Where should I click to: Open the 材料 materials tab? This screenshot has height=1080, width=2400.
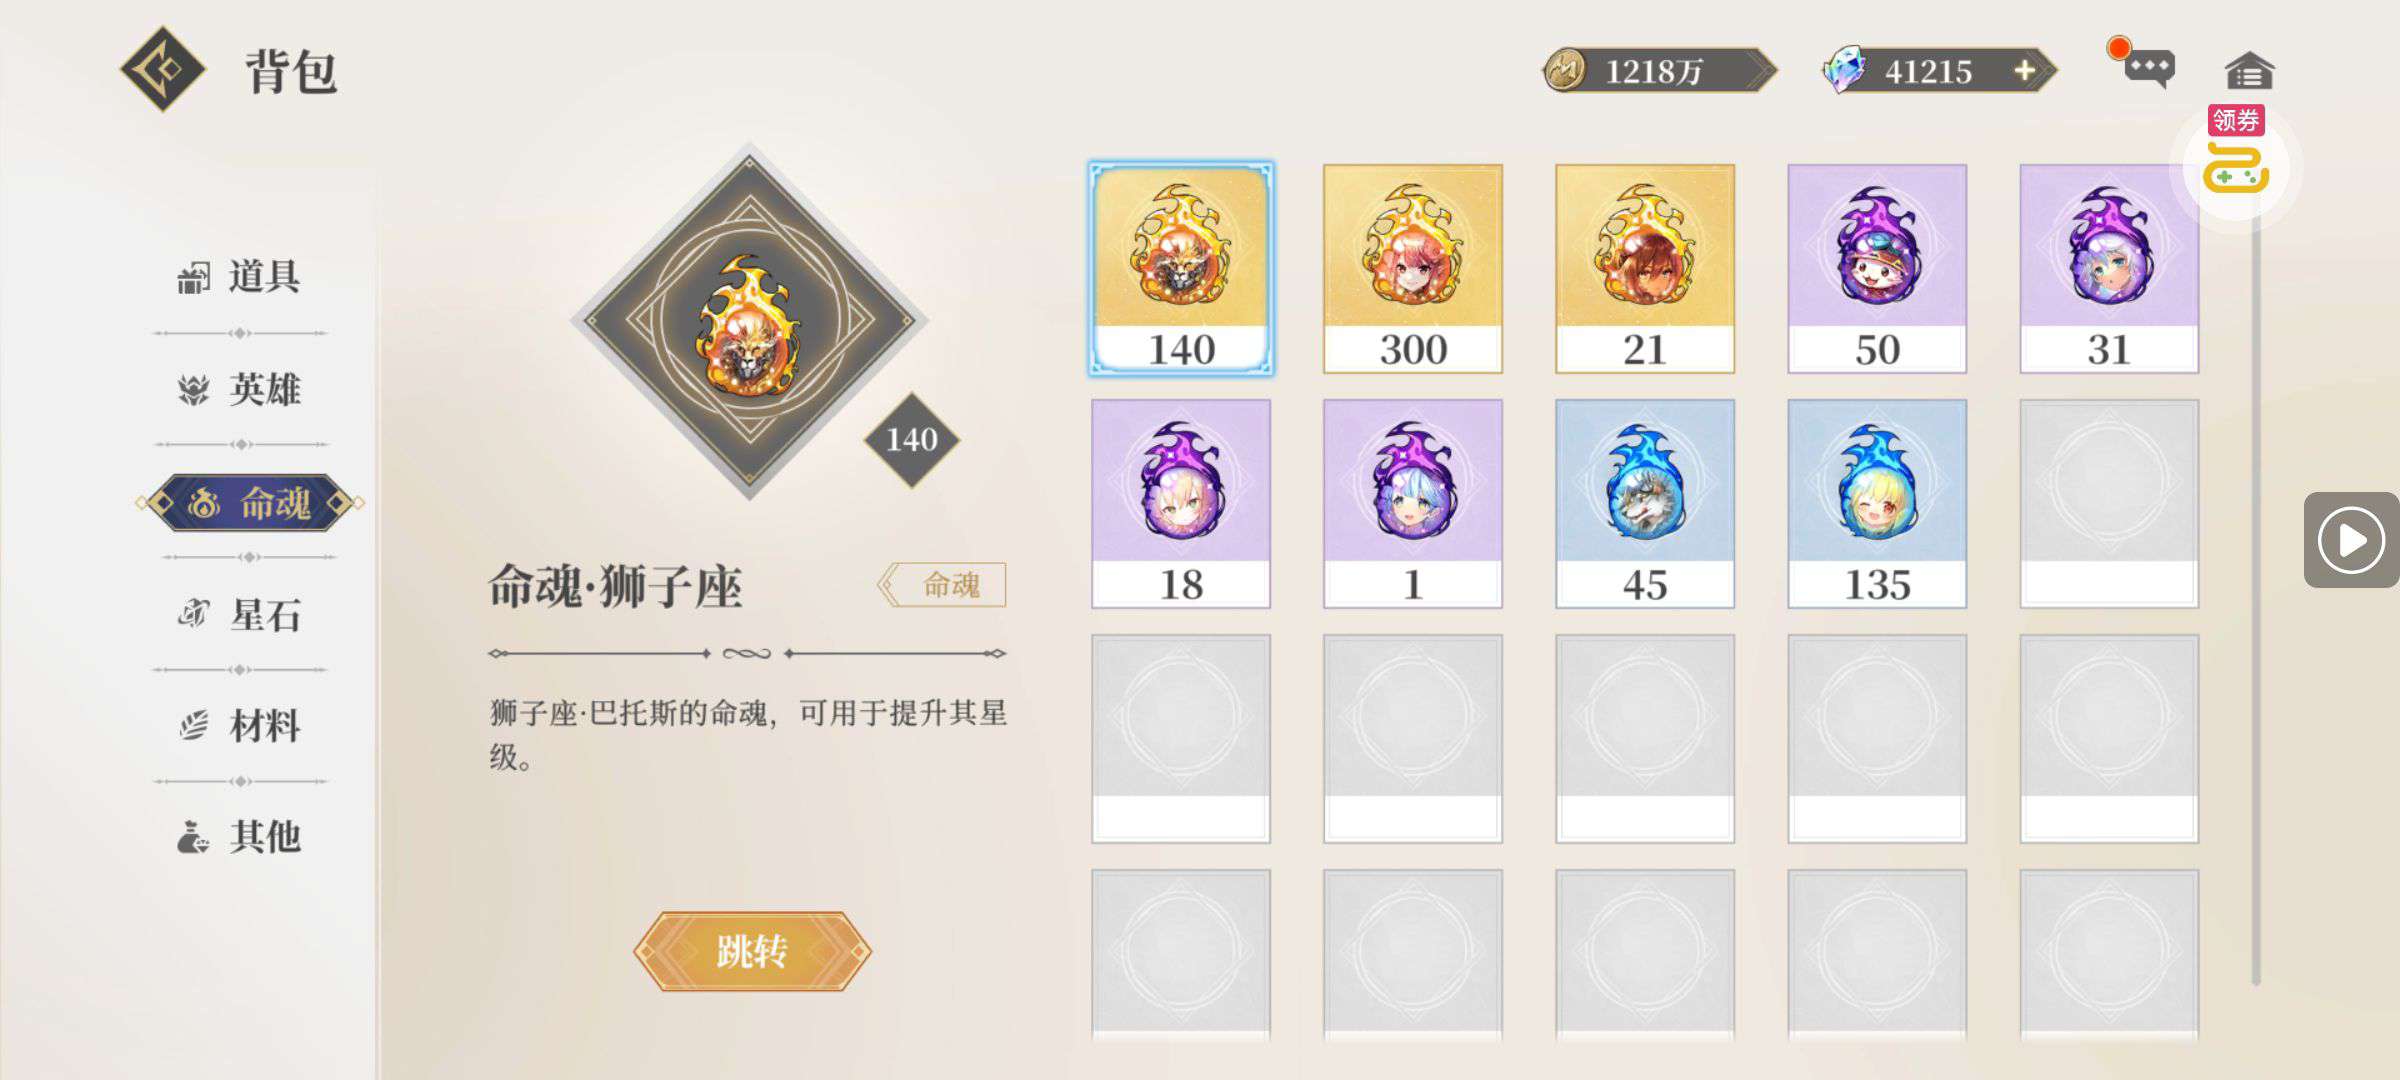[x=240, y=726]
